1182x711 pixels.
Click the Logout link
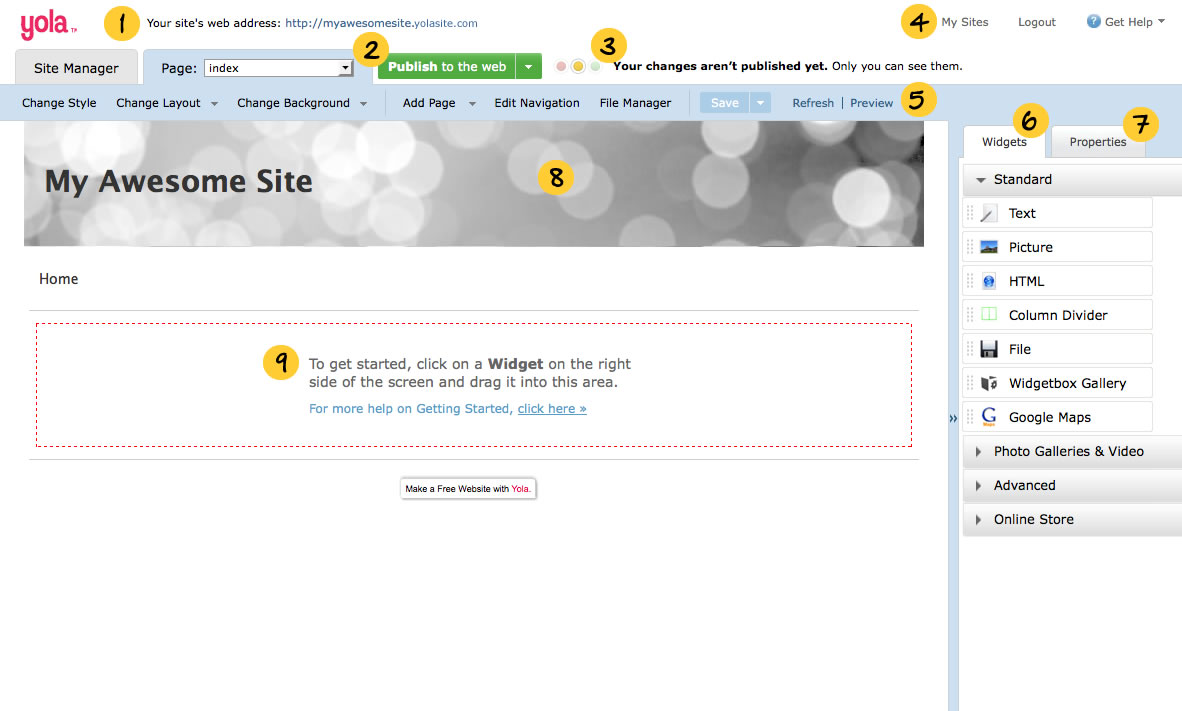click(x=1037, y=22)
